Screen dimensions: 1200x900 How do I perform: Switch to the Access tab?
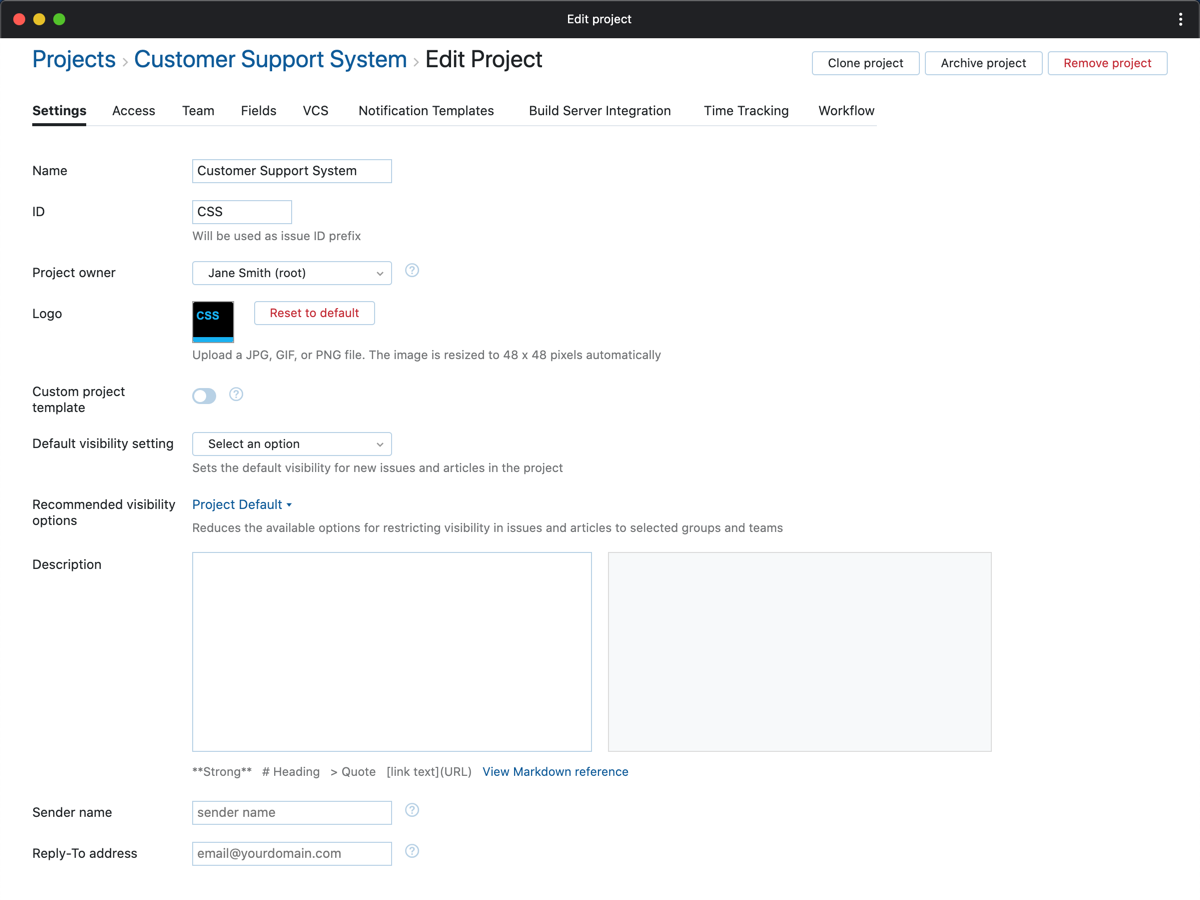(x=134, y=111)
